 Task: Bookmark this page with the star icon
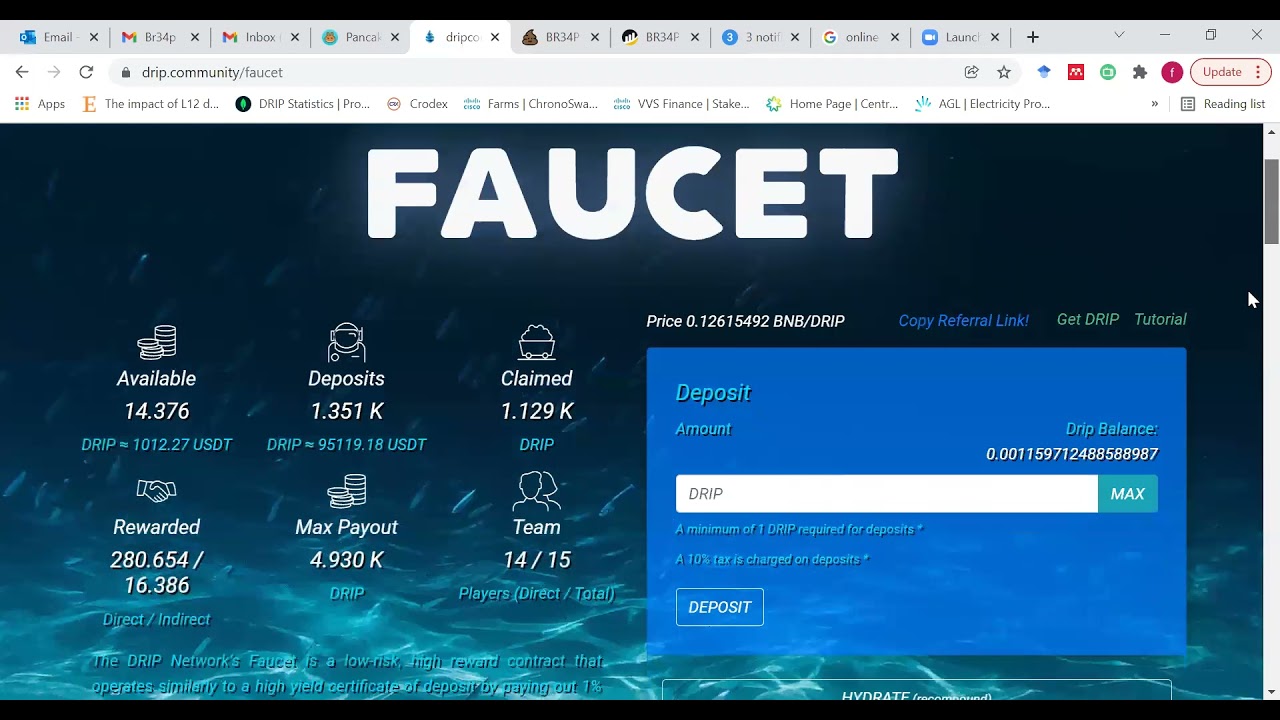click(1004, 72)
